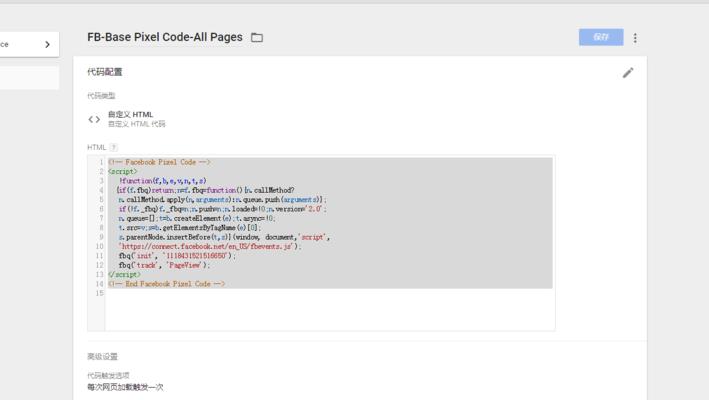Screen dimensions: 709x400
Task: Click the fbq init line of code
Action: pyautogui.click(x=177, y=256)
